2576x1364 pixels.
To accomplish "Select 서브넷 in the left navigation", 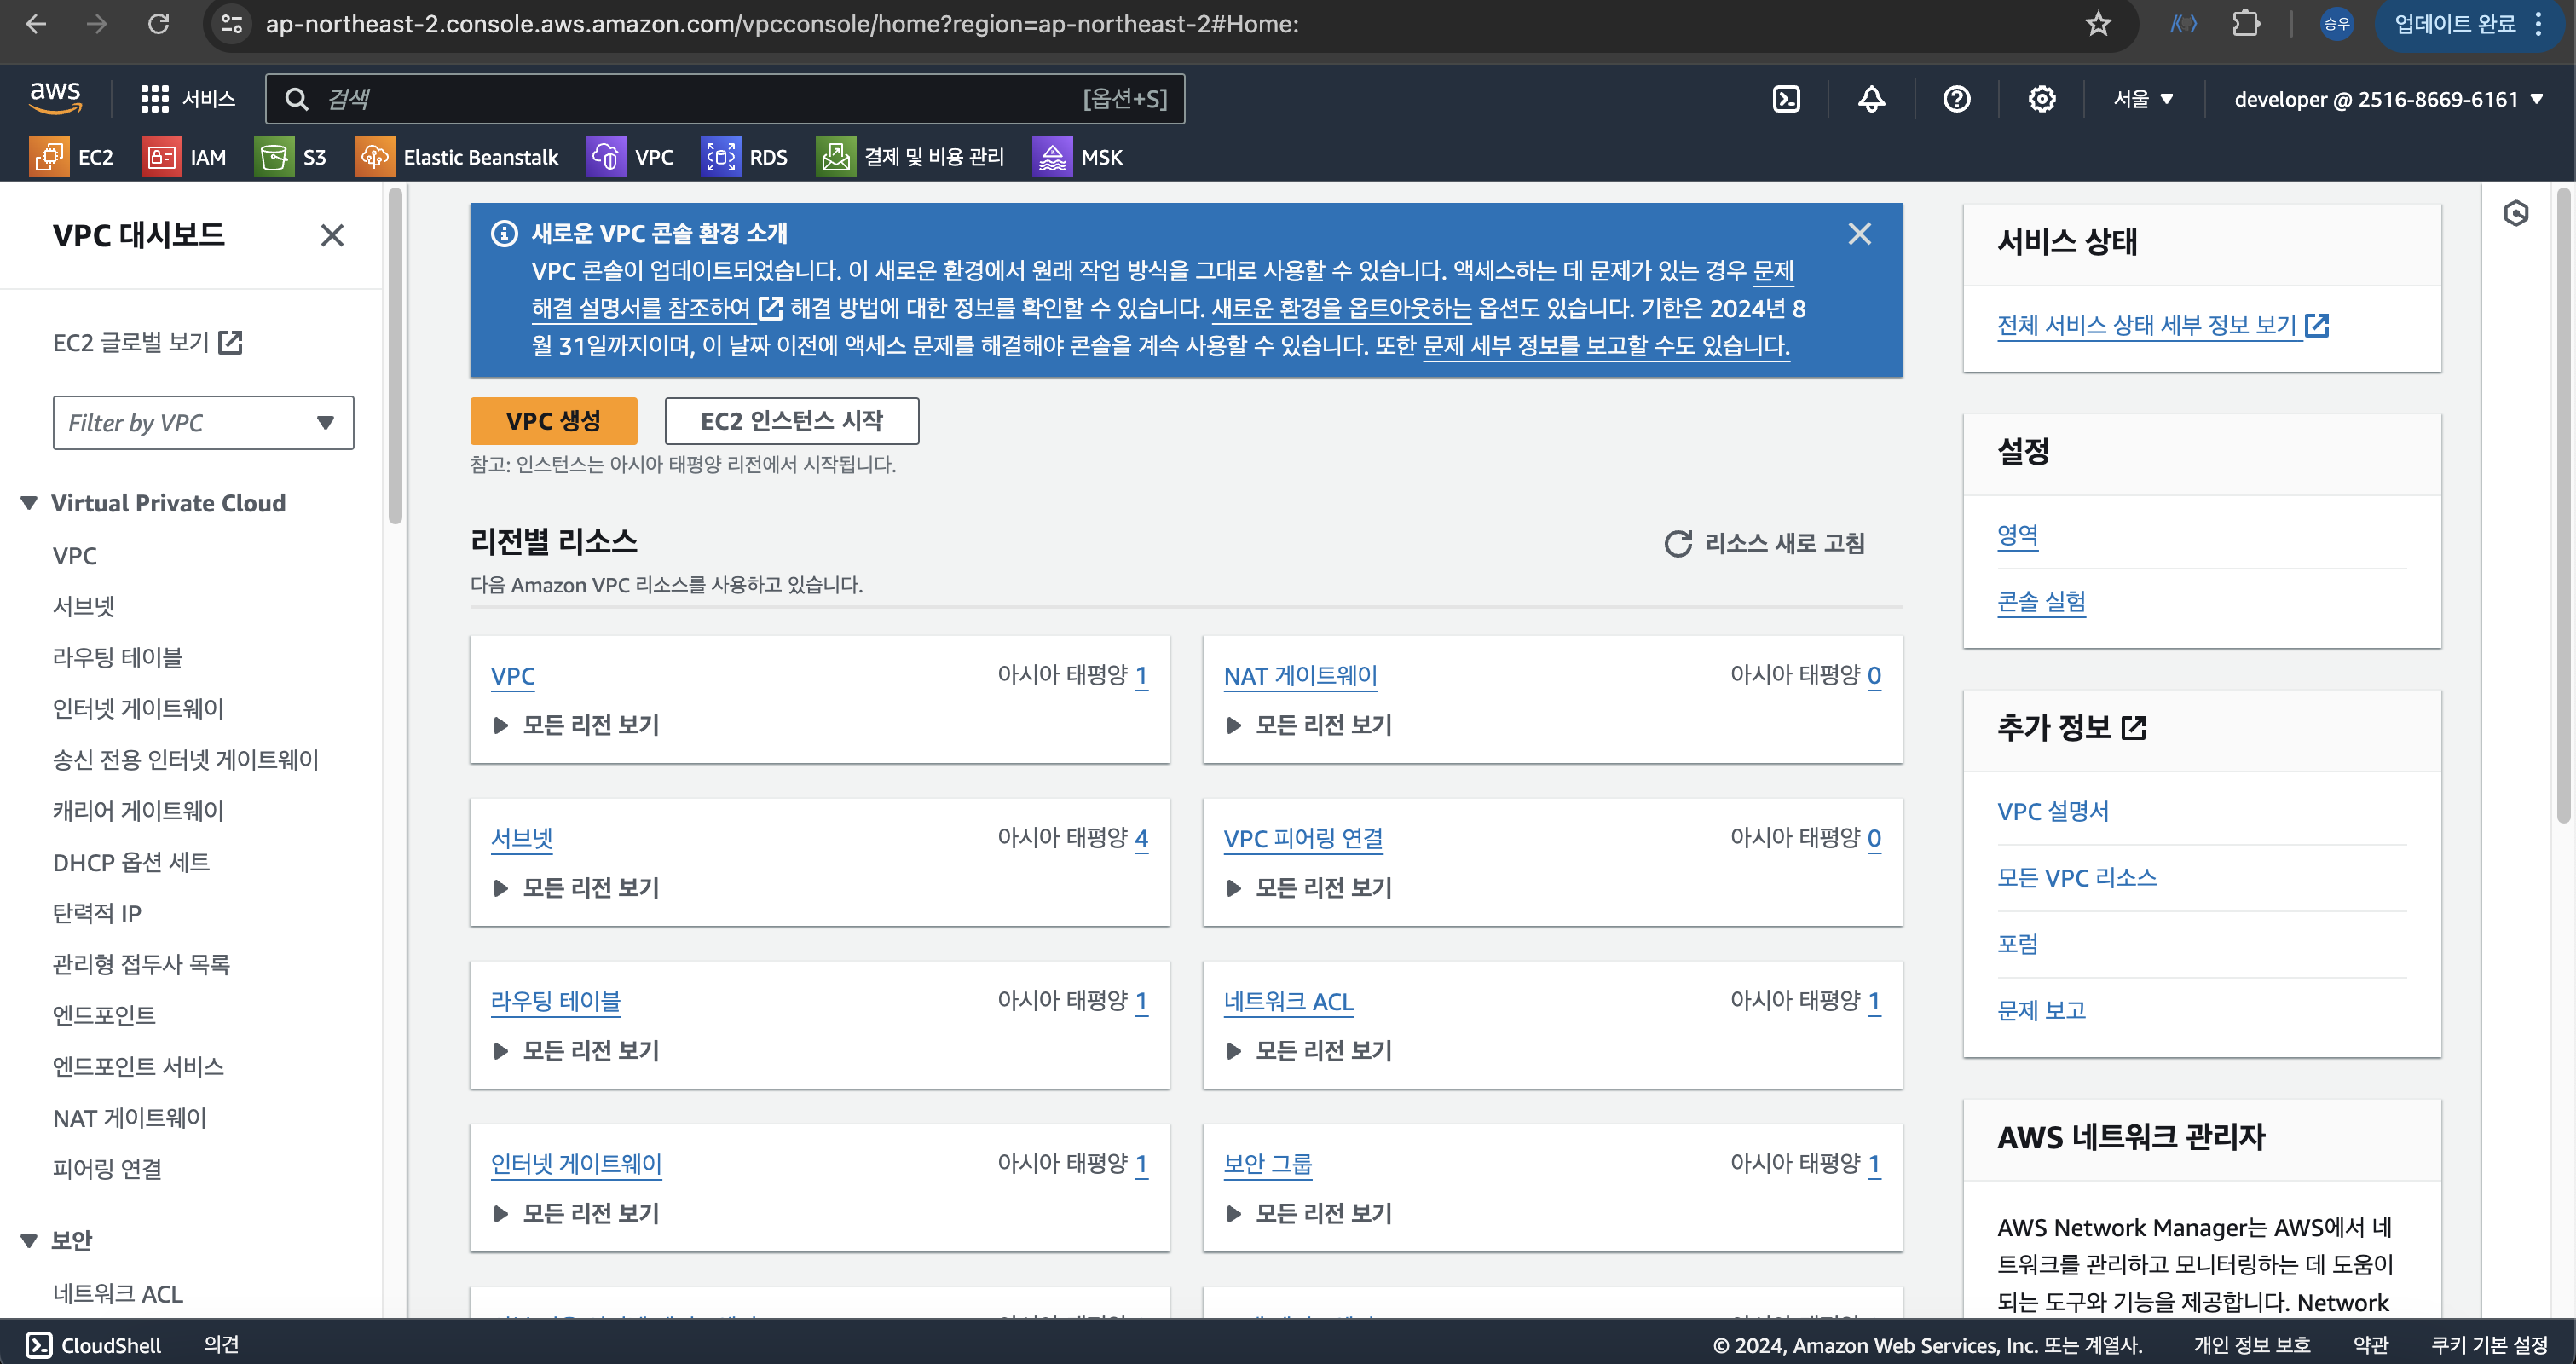I will [84, 606].
